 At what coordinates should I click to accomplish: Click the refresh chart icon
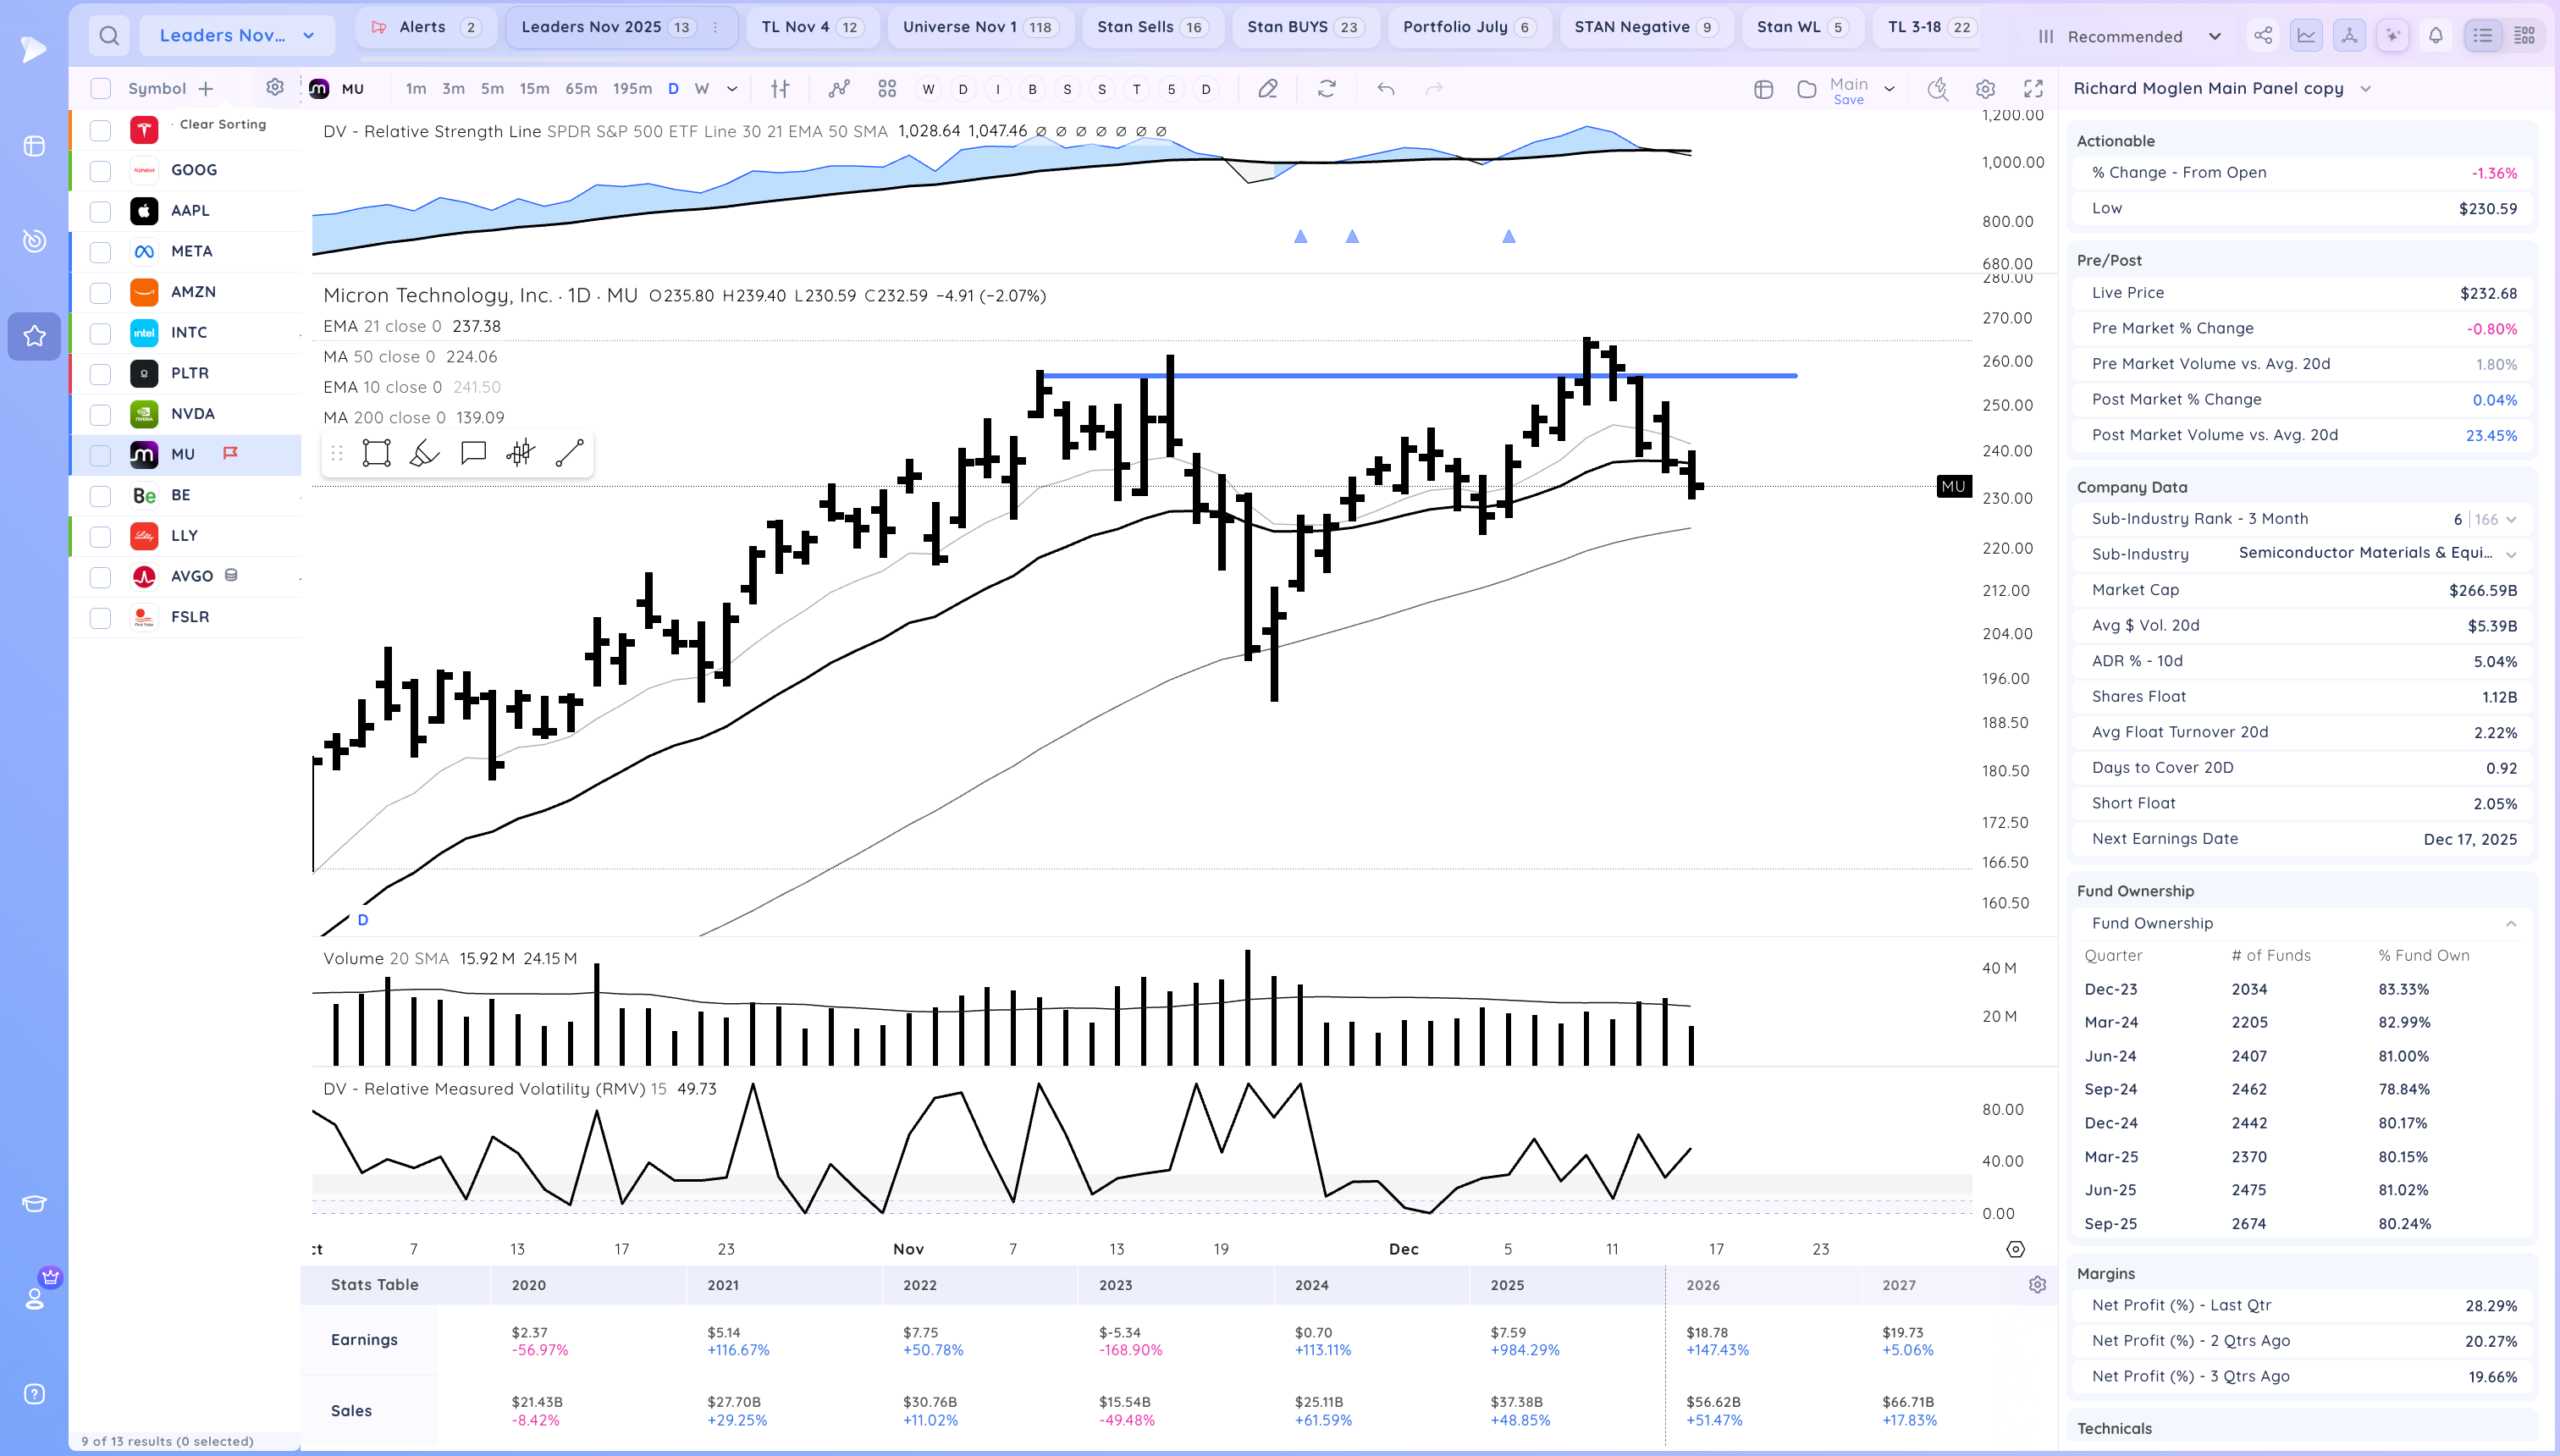tap(1327, 89)
